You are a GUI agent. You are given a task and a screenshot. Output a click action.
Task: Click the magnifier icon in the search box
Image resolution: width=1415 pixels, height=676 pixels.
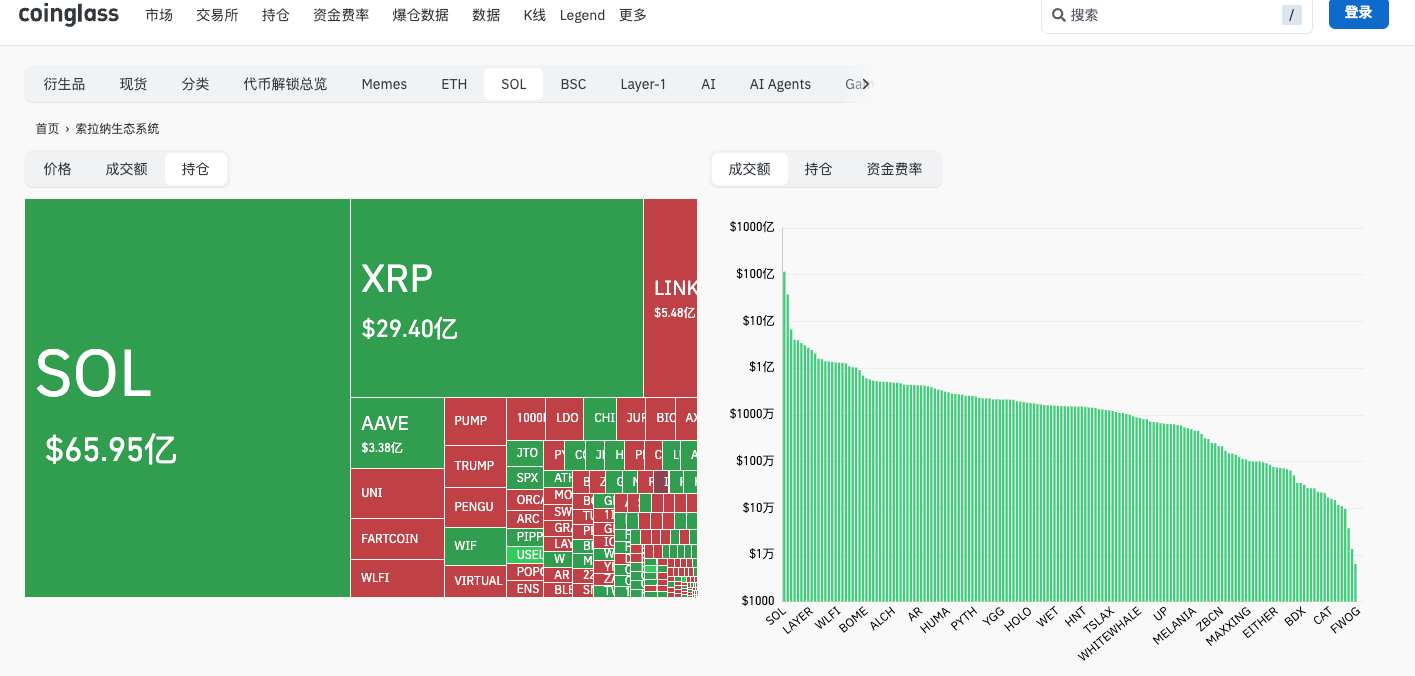coord(1058,15)
